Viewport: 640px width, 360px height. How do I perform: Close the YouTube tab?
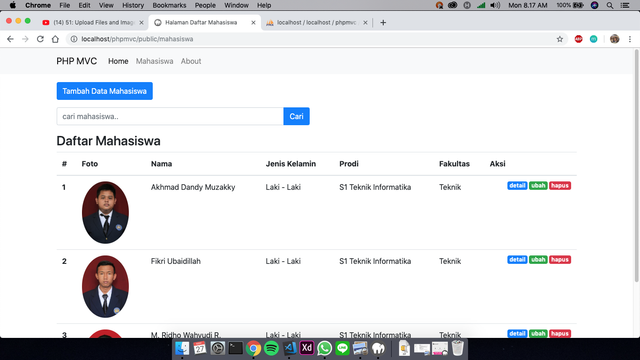pos(141,22)
